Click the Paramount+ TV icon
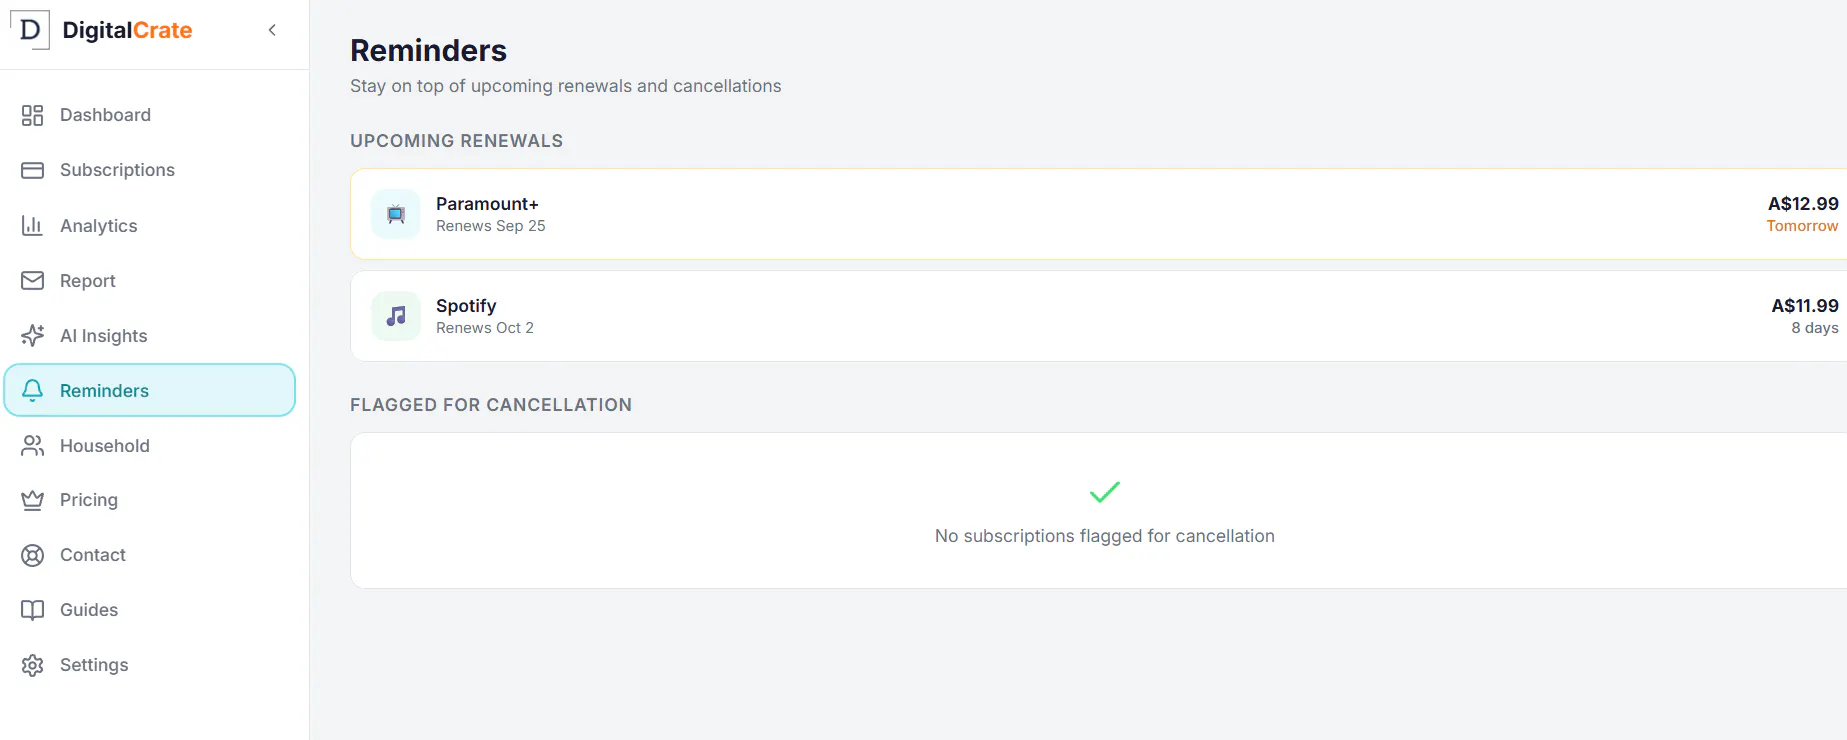1847x740 pixels. 396,214
